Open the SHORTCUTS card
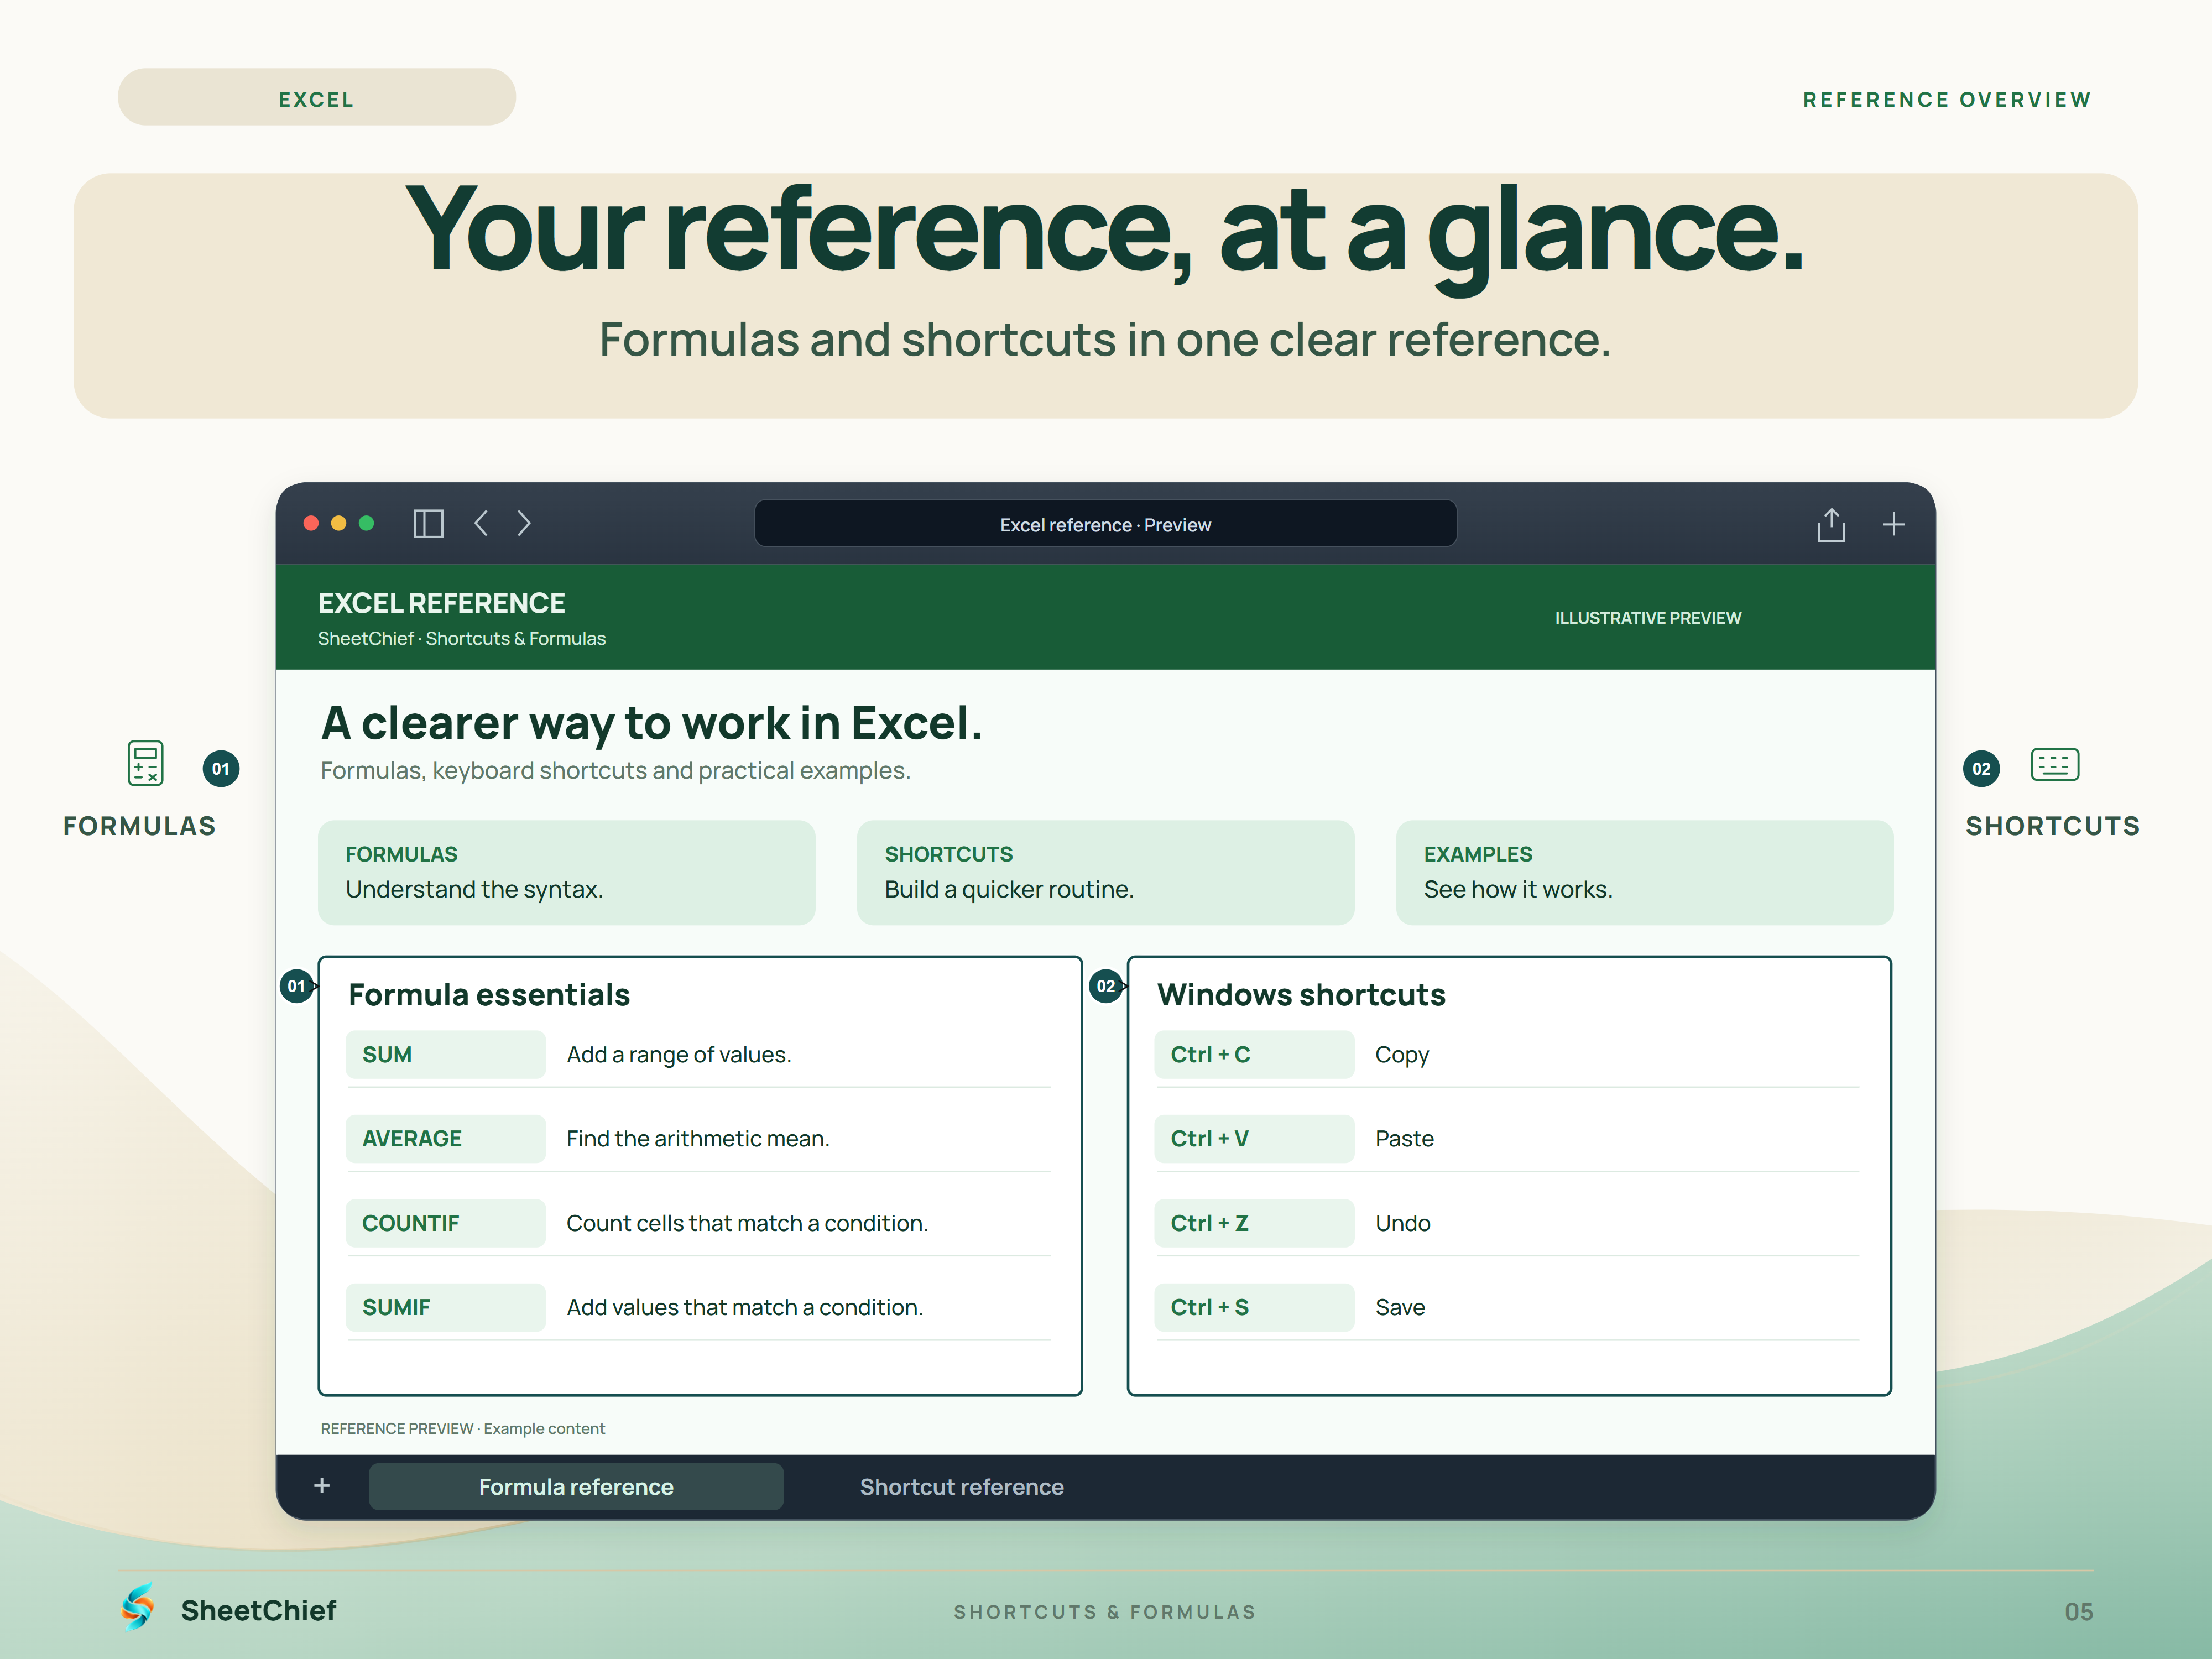Screen dimensions: 2212x1659 click(1106, 873)
